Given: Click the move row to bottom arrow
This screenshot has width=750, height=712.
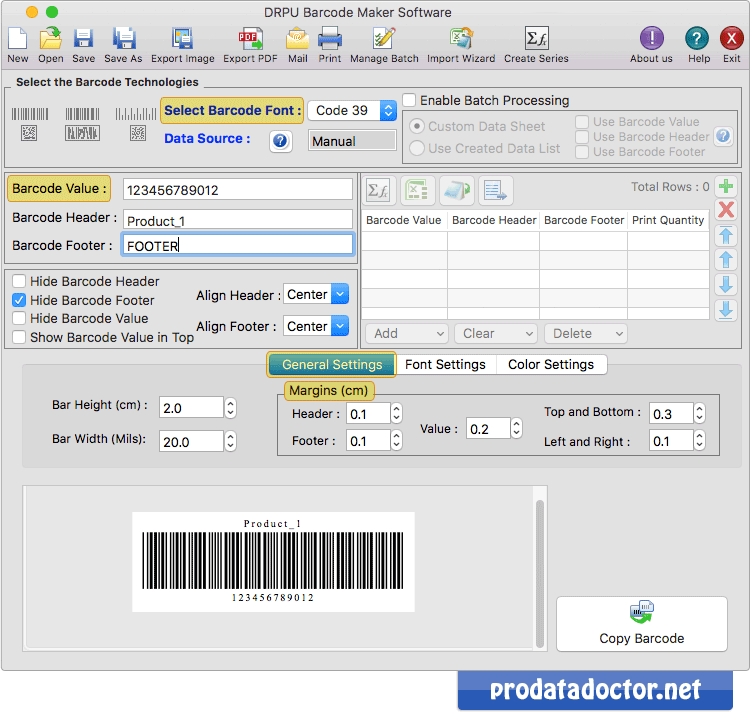Looking at the screenshot, I should (x=726, y=310).
